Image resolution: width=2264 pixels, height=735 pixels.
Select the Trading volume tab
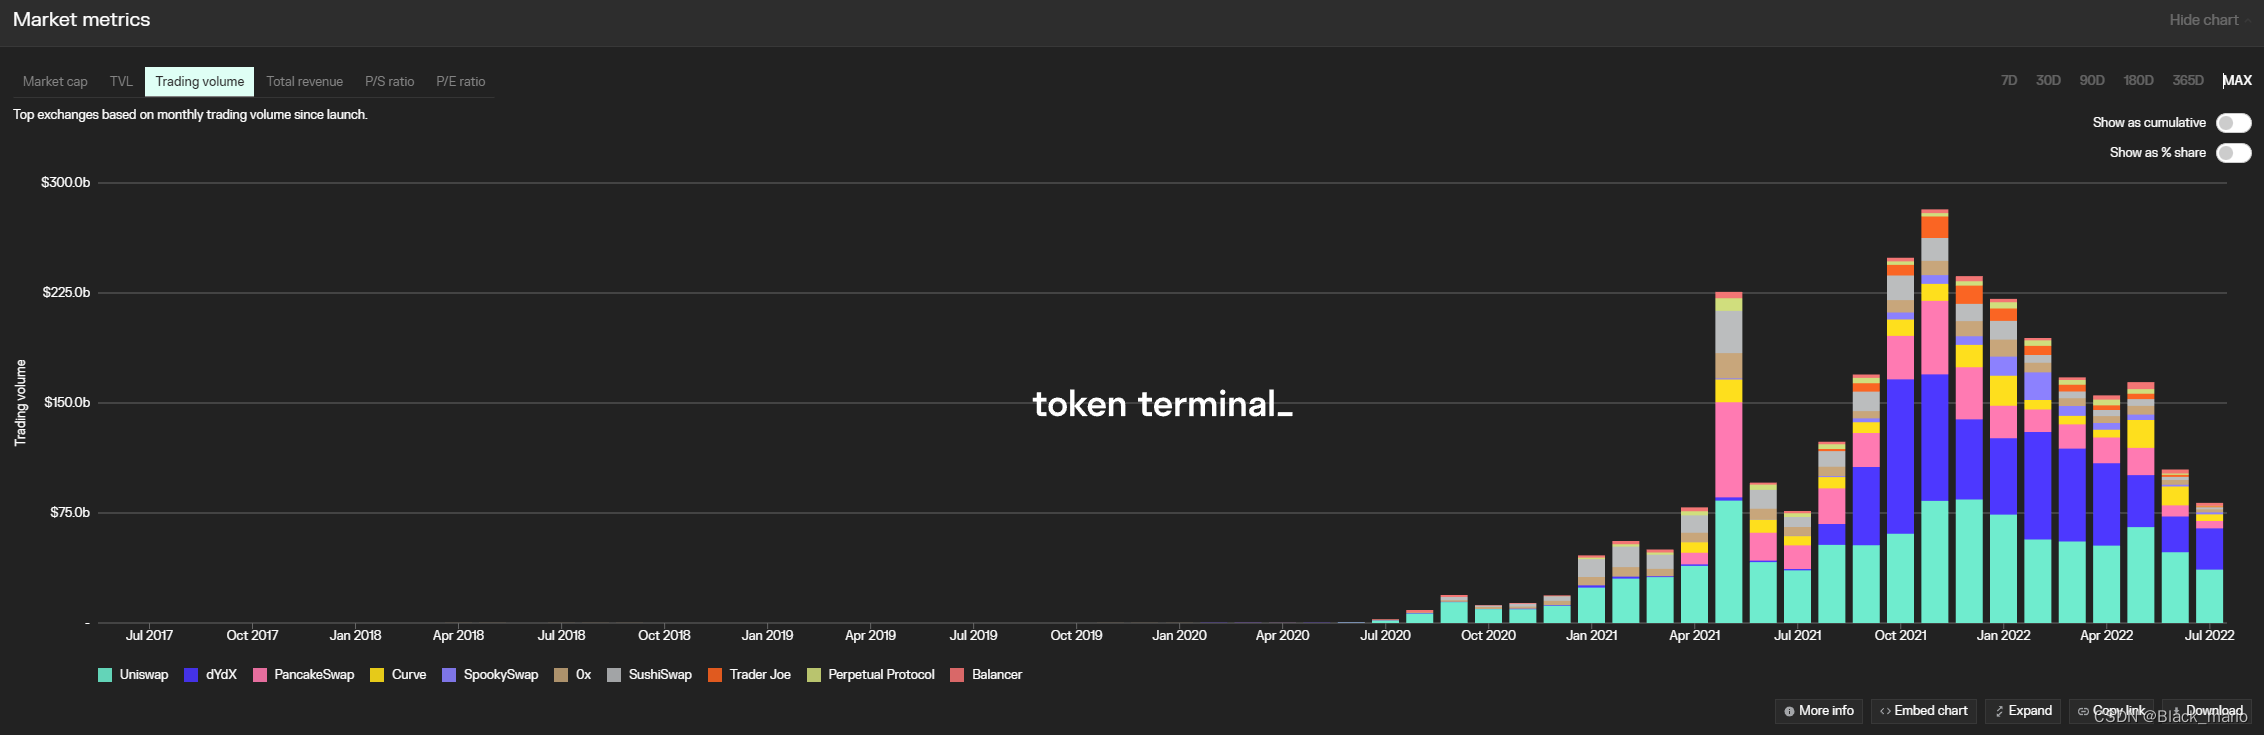pos(199,82)
